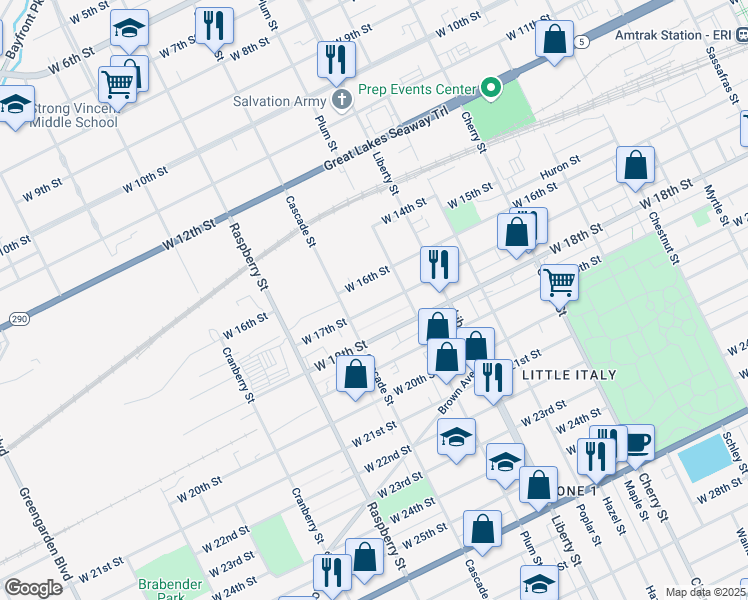The width and height of the screenshot is (748, 600).
Task: Click the W 12th St road label
Action: click(x=188, y=235)
